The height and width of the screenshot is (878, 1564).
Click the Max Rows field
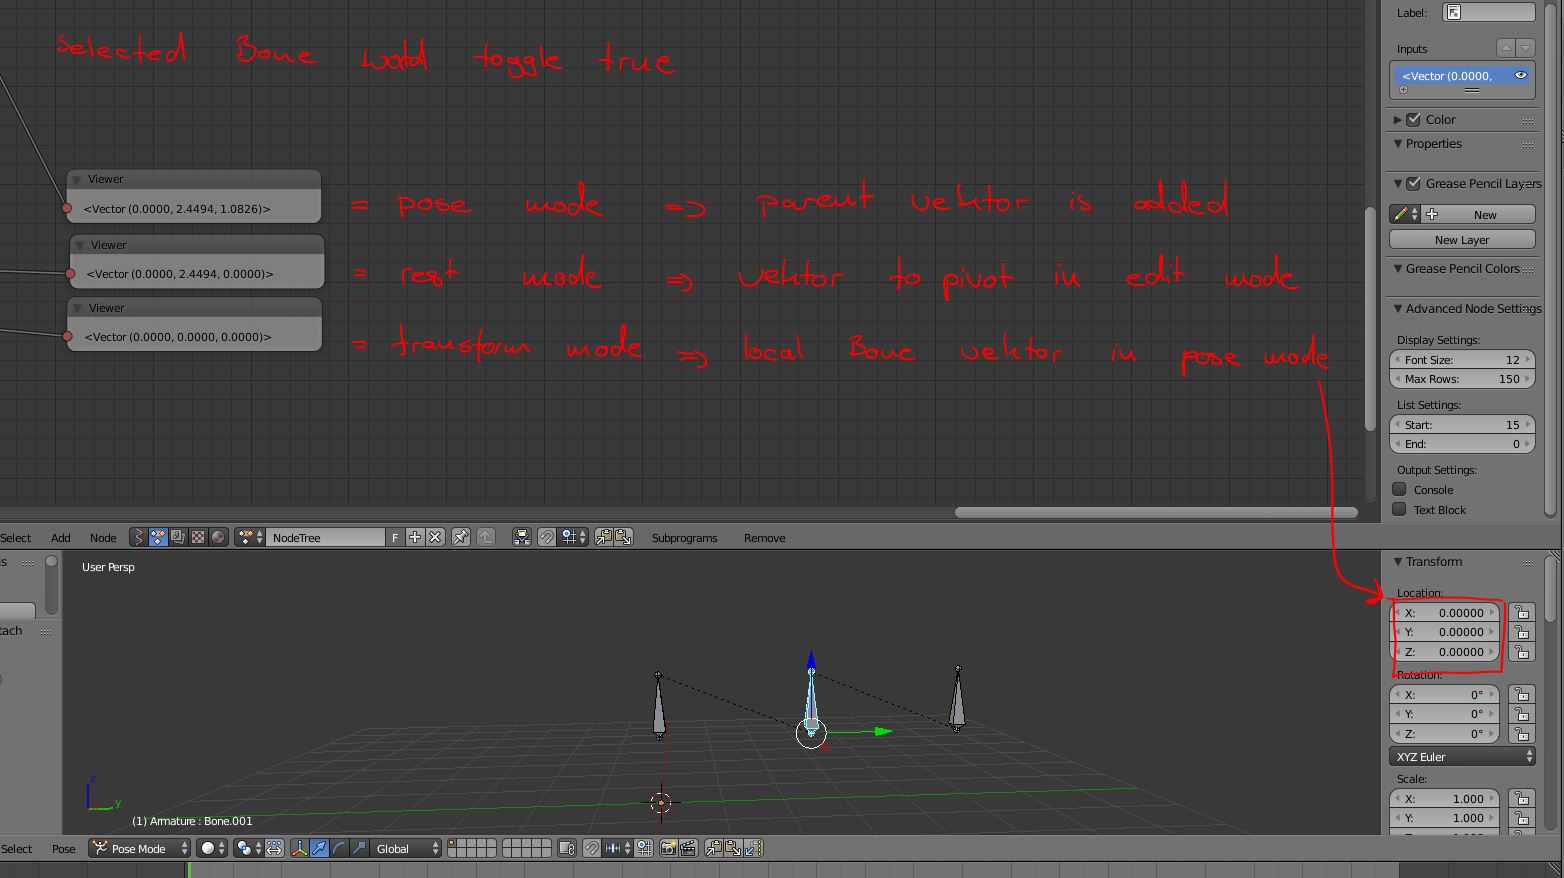click(1462, 379)
